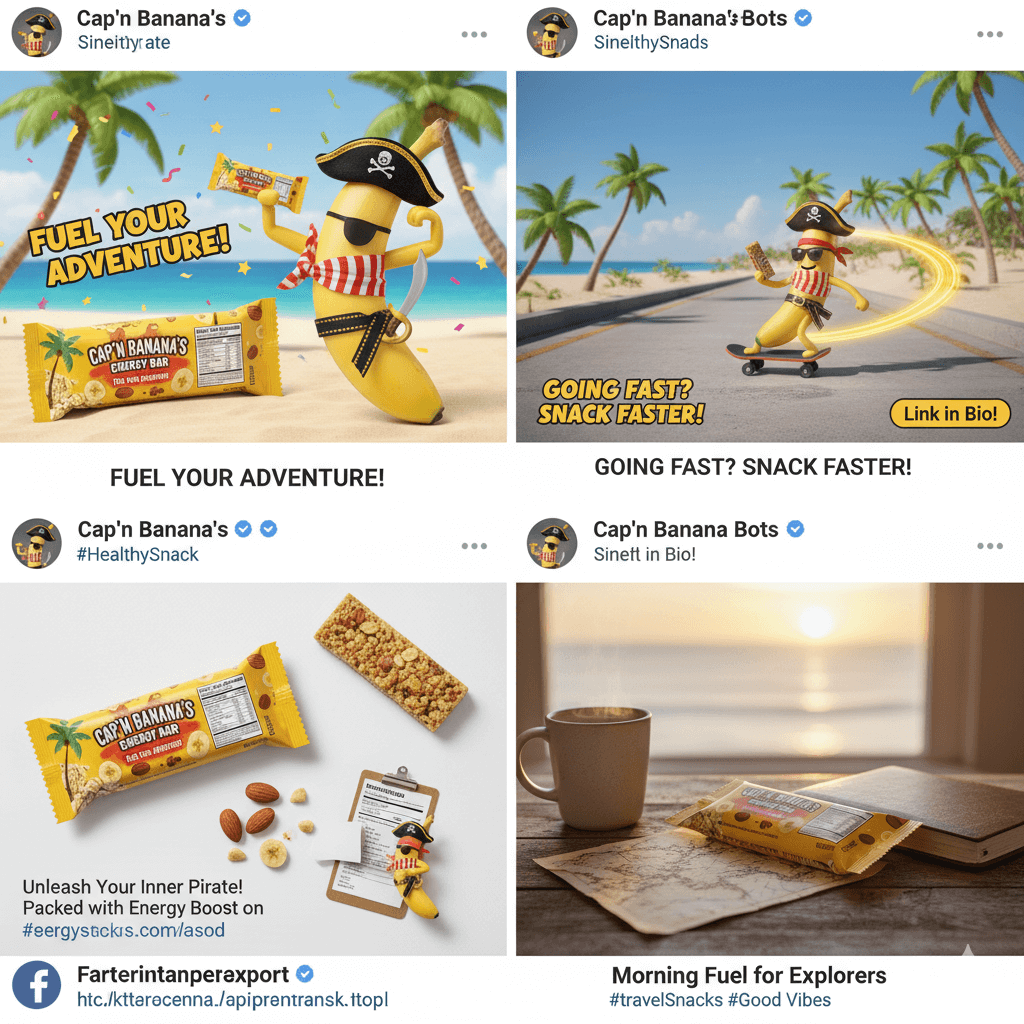This screenshot has height=1024, width=1024.
Task: Click the verified badge next to Cap'n Banana Bots
Action: (795, 529)
